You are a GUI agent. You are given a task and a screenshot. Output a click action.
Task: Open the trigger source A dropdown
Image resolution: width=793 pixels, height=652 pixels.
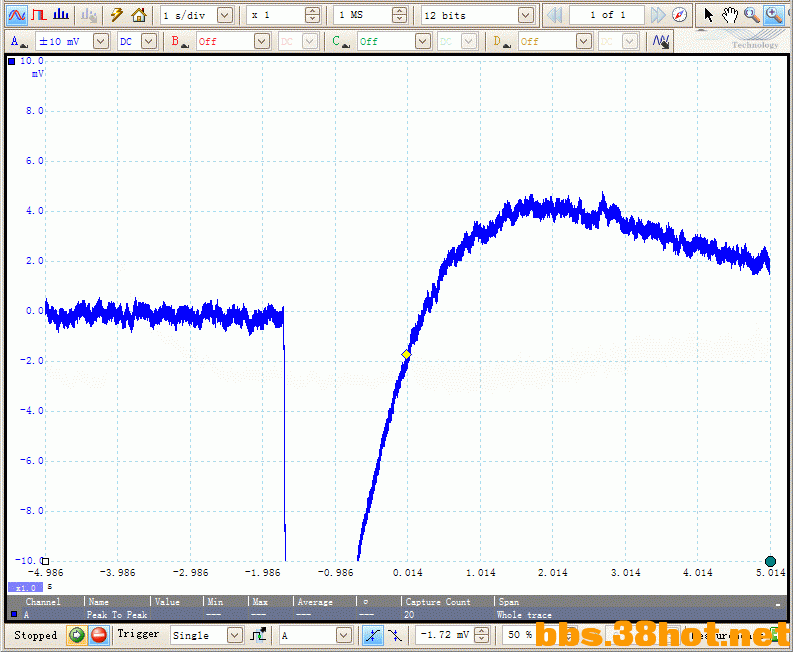point(343,635)
